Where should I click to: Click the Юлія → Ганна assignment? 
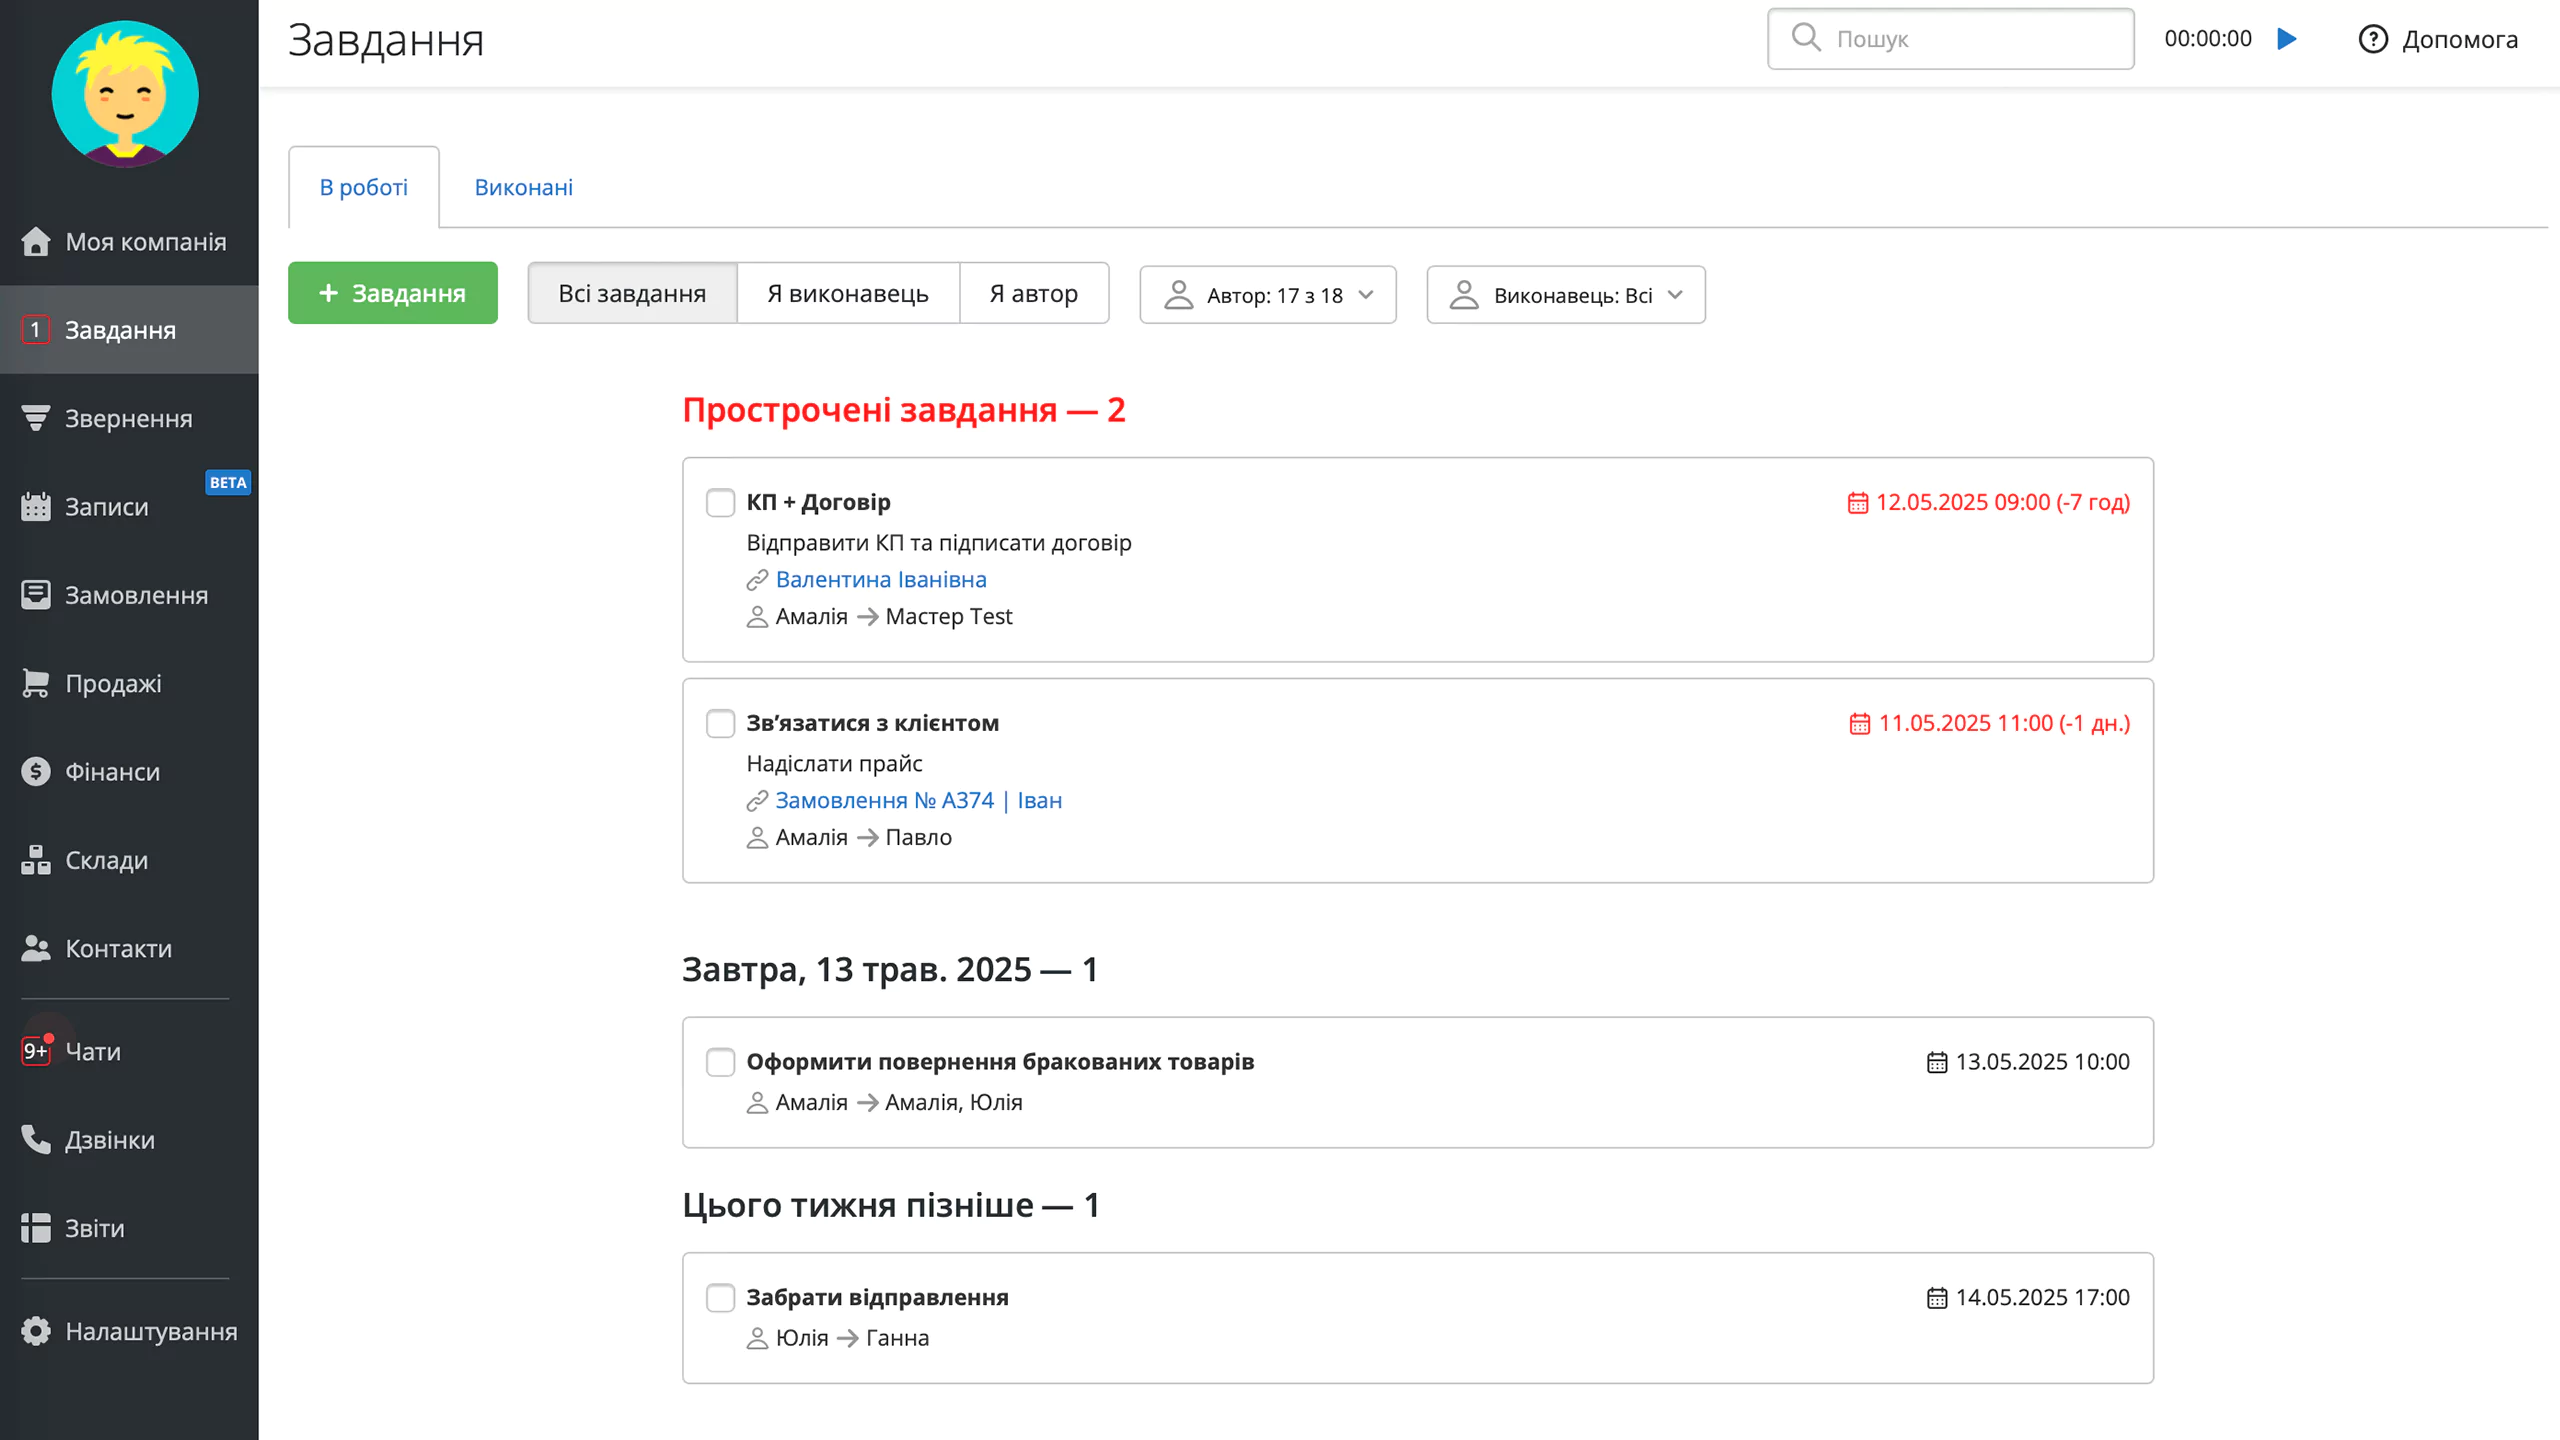[838, 1338]
